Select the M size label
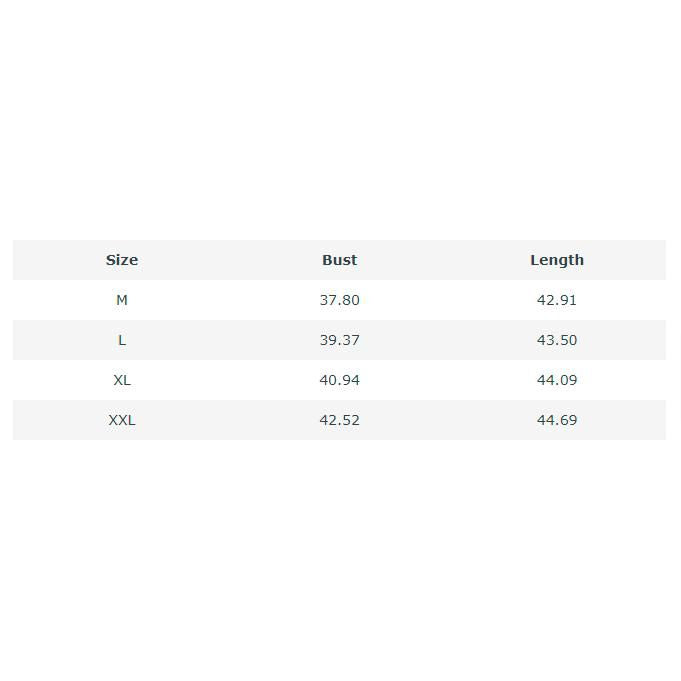The height and width of the screenshot is (681, 681). (122, 300)
